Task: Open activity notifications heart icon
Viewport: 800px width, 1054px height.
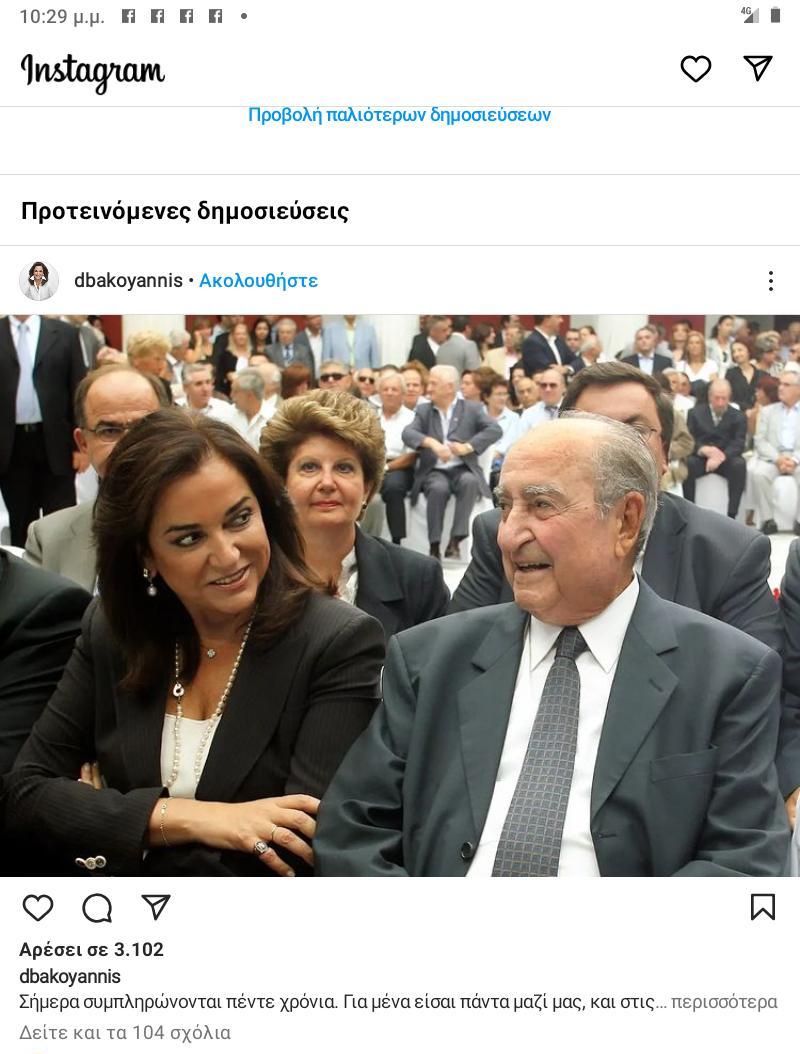Action: pyautogui.click(x=695, y=69)
